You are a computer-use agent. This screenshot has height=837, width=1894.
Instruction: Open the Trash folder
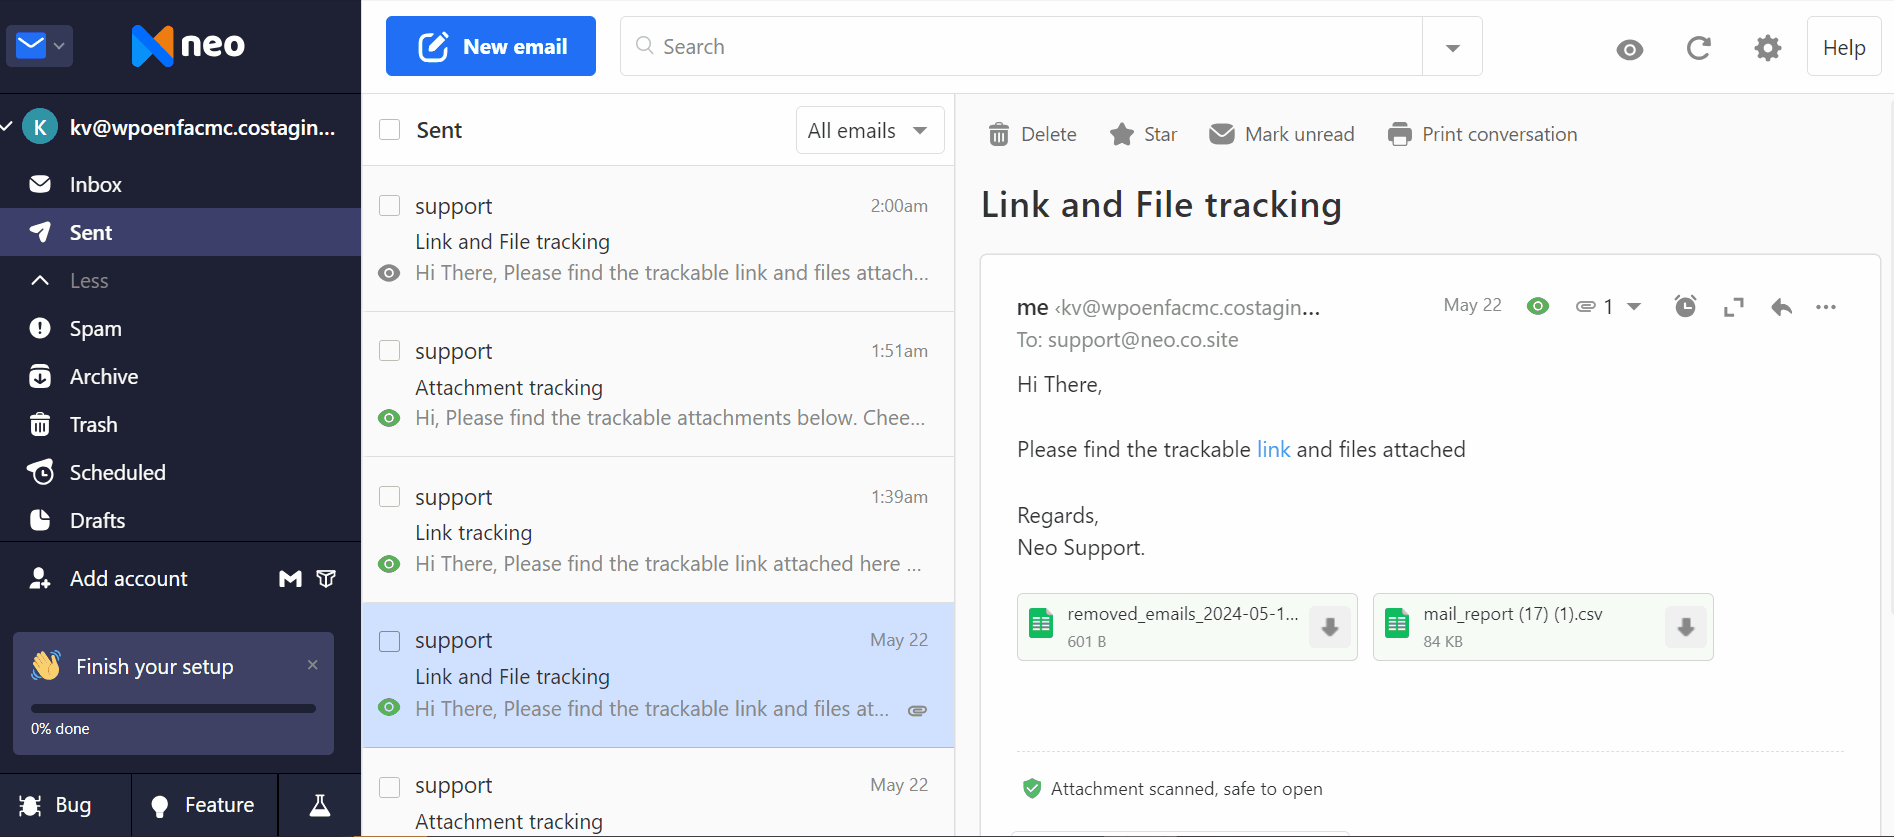(180, 424)
